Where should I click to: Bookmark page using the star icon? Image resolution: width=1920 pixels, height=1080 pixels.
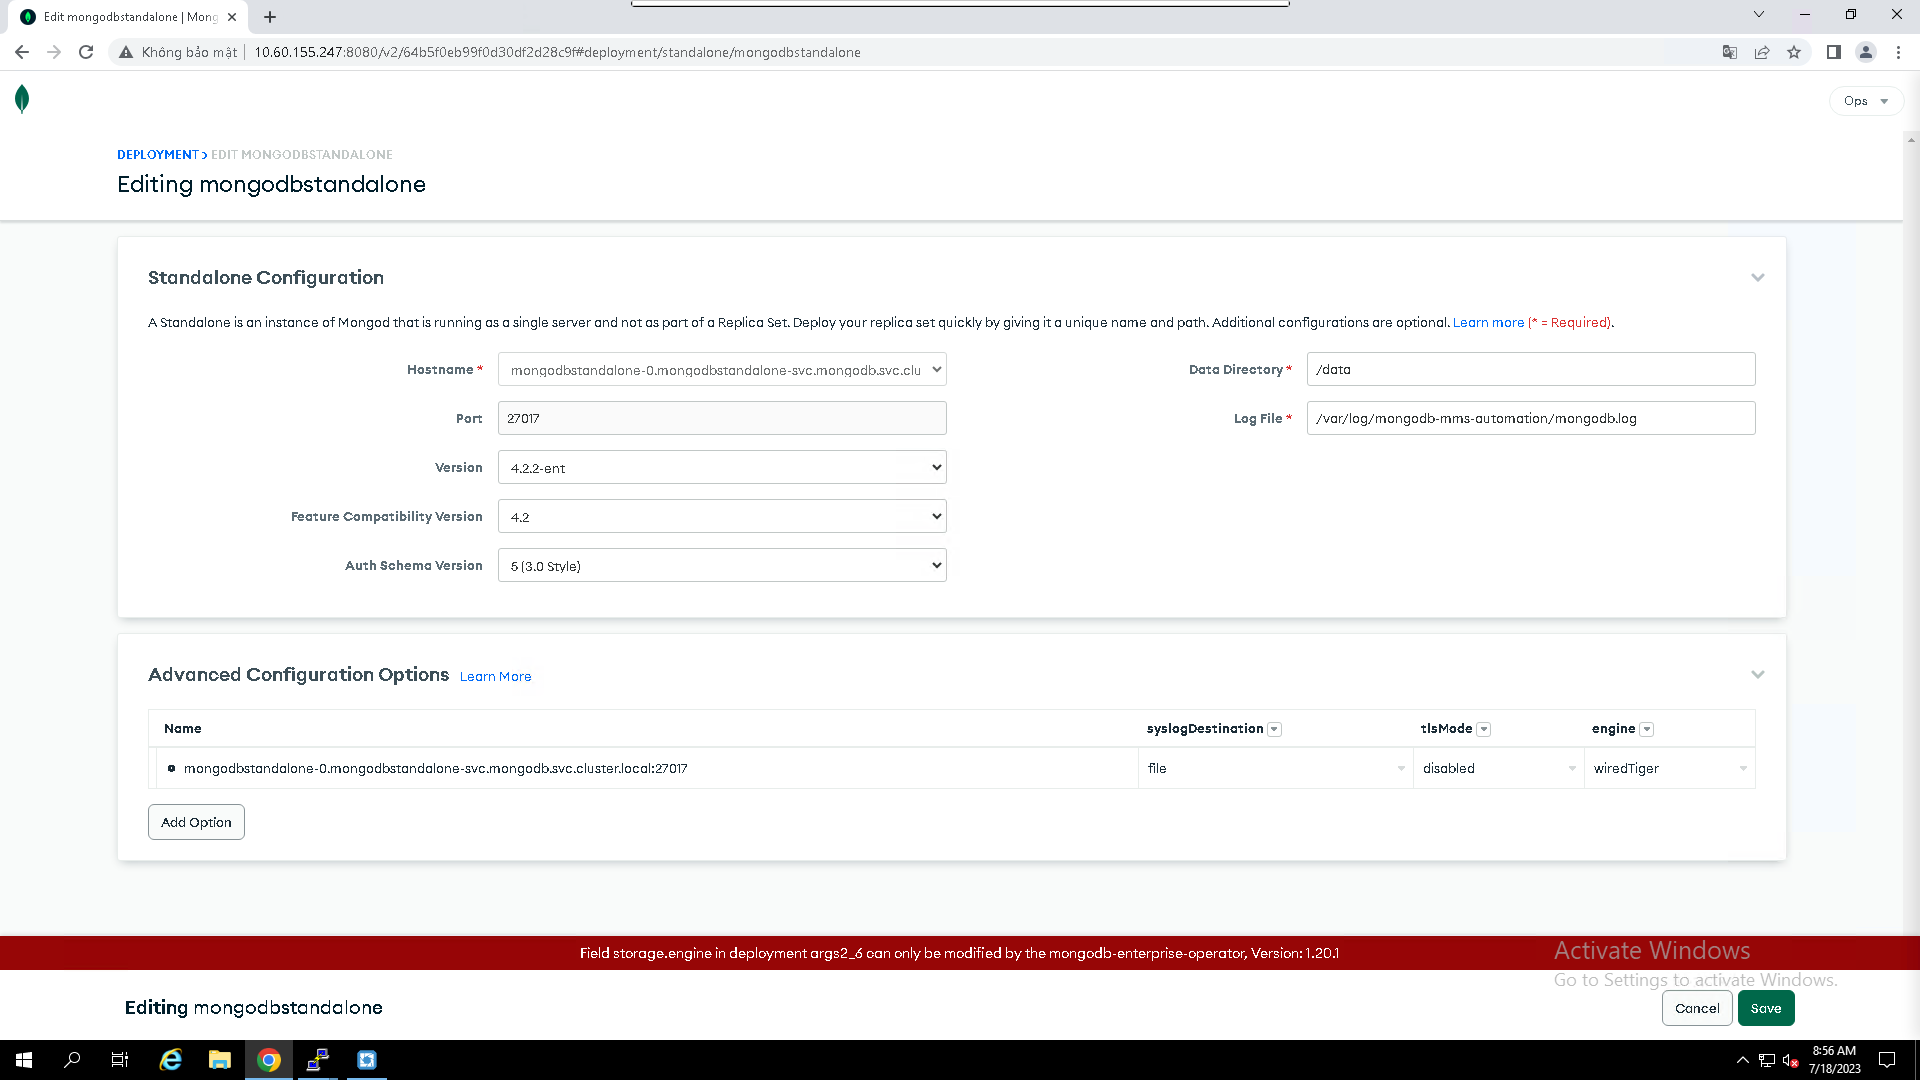(1794, 52)
